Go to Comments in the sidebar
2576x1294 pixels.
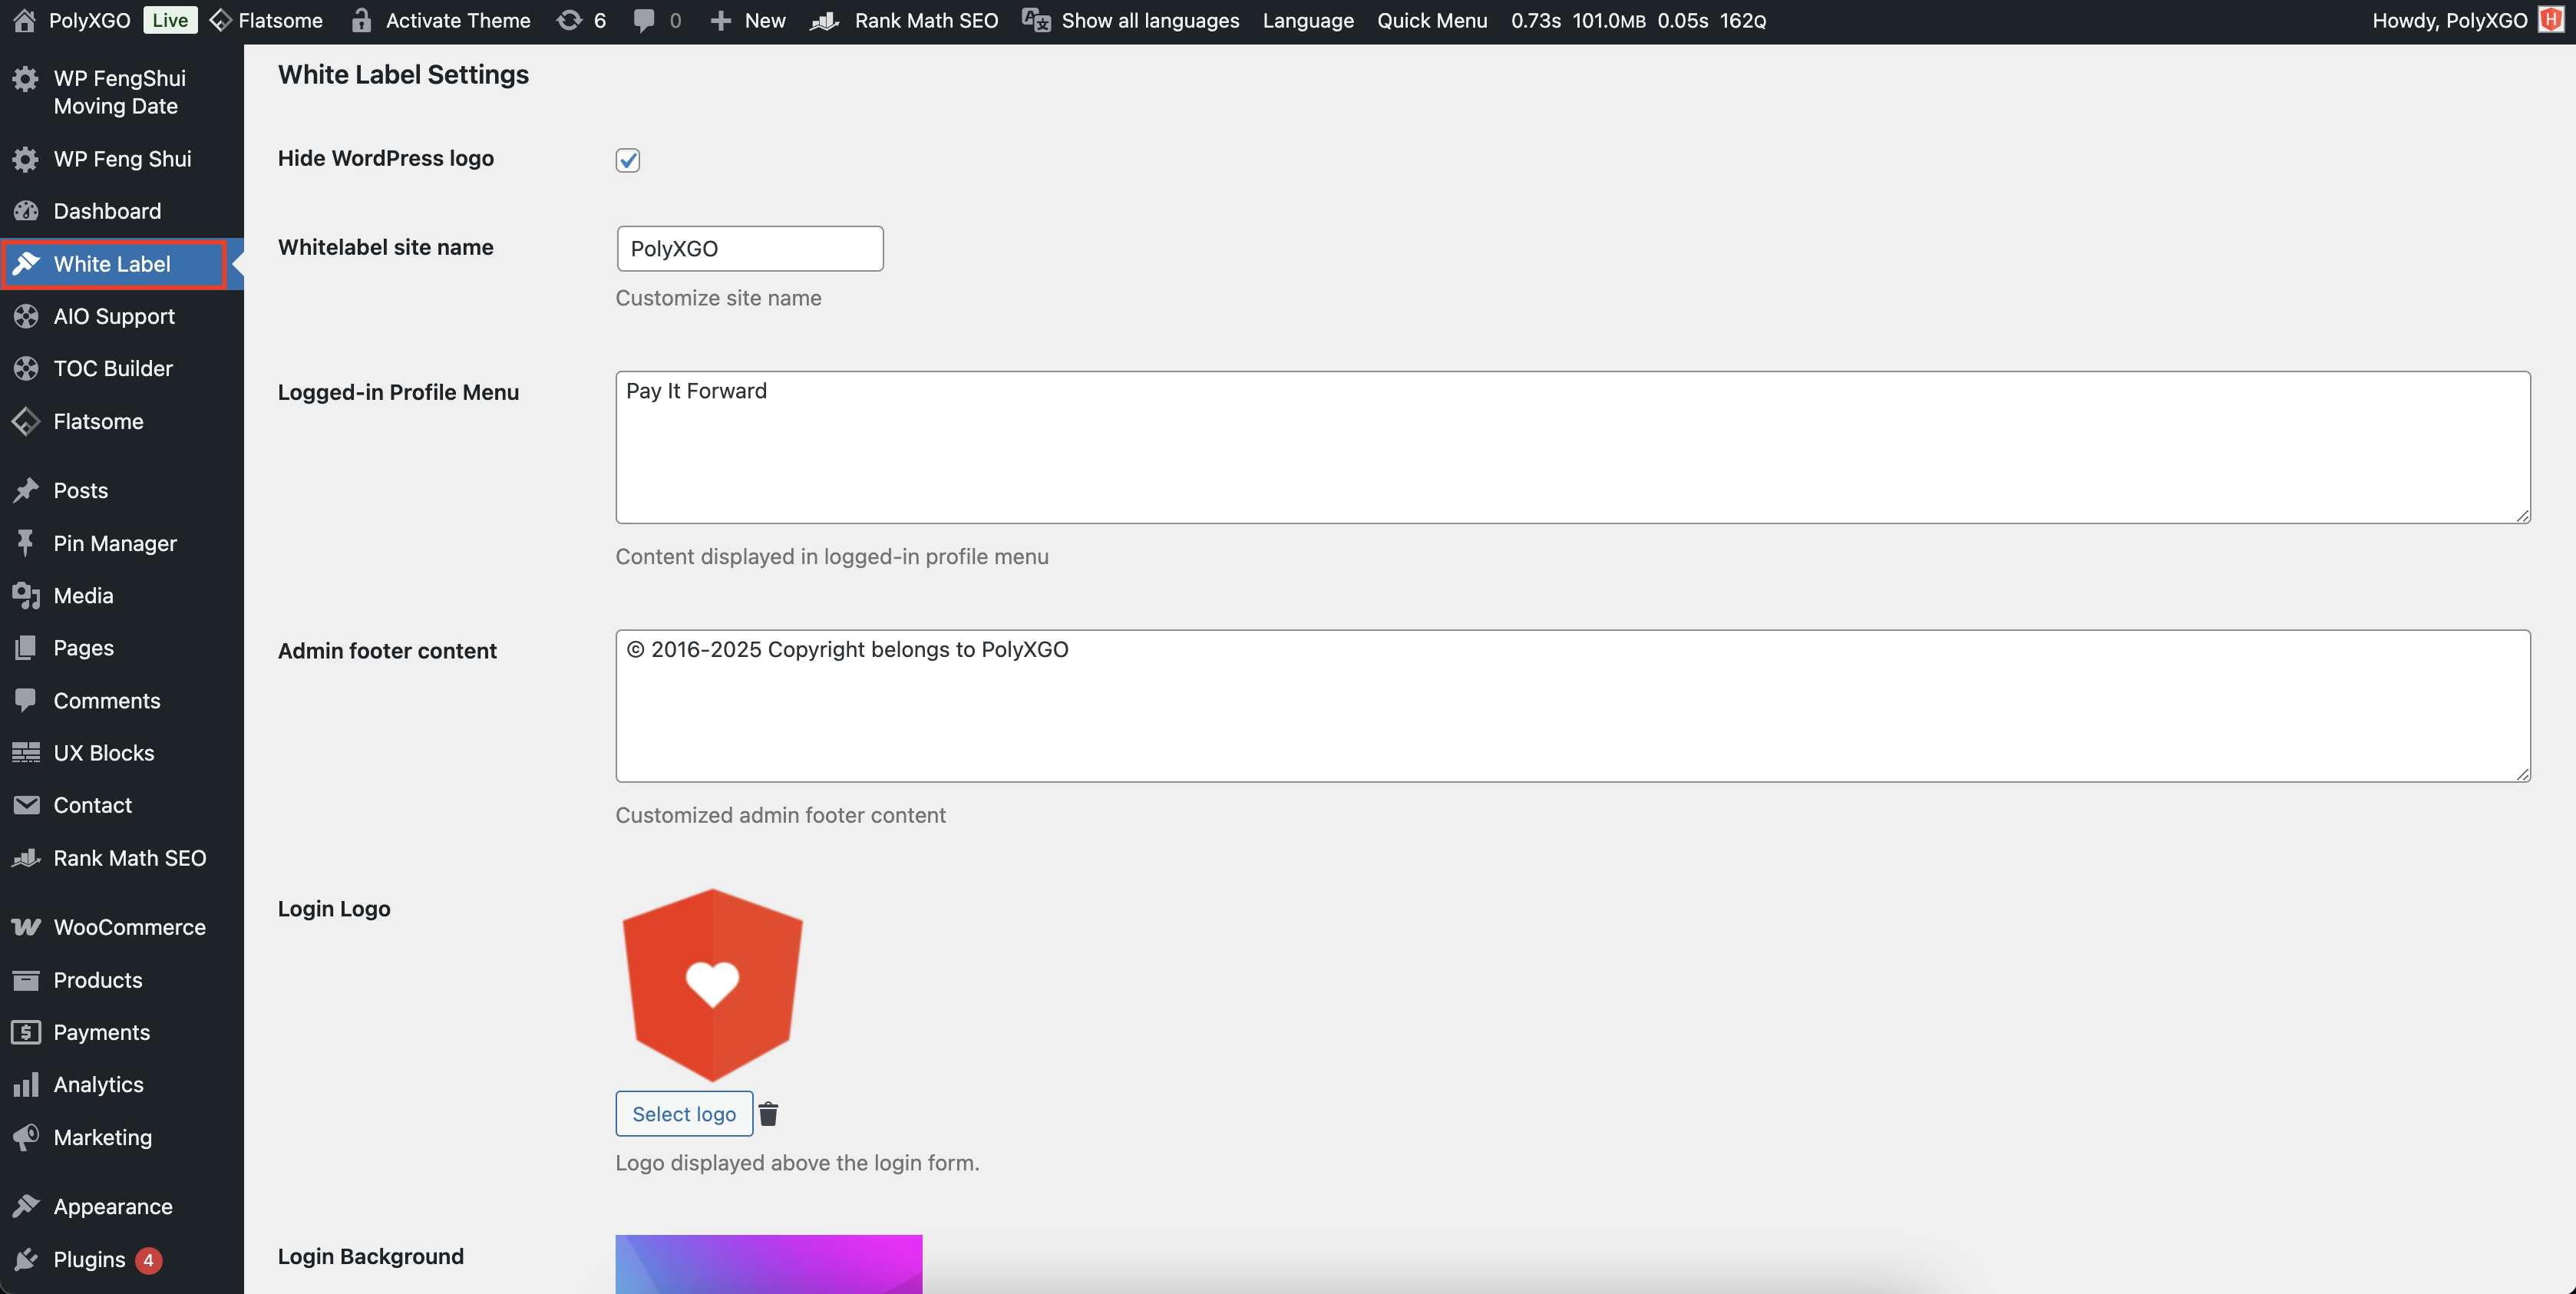122,701
